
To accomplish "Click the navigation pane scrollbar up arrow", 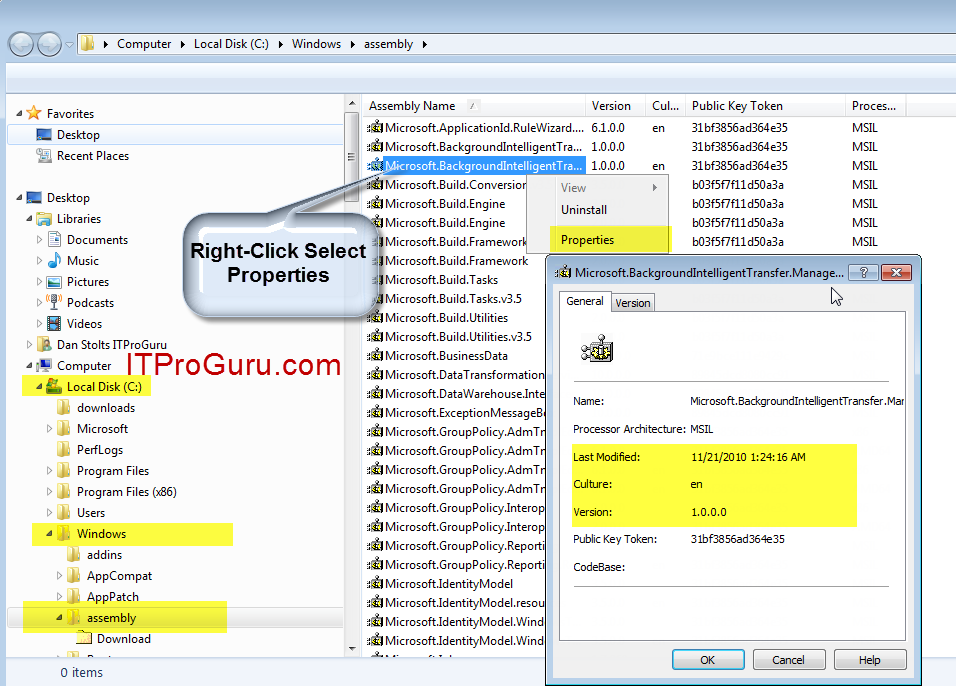I will pyautogui.click(x=352, y=103).
